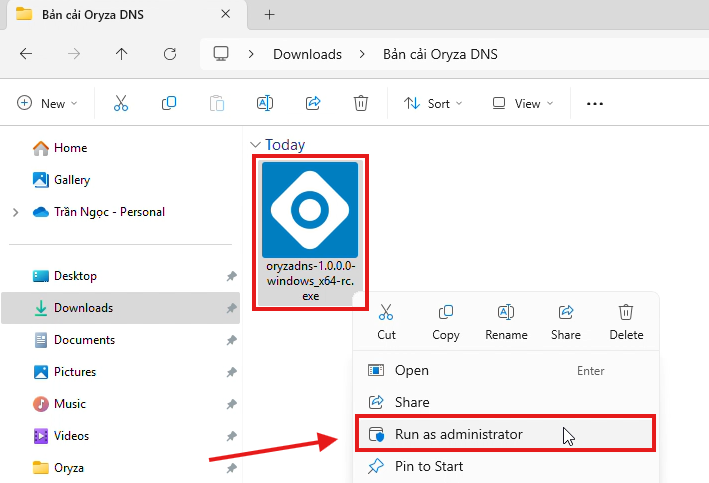The image size is (709, 483).
Task: Click the Cut icon in the toolbar
Action: (x=121, y=104)
